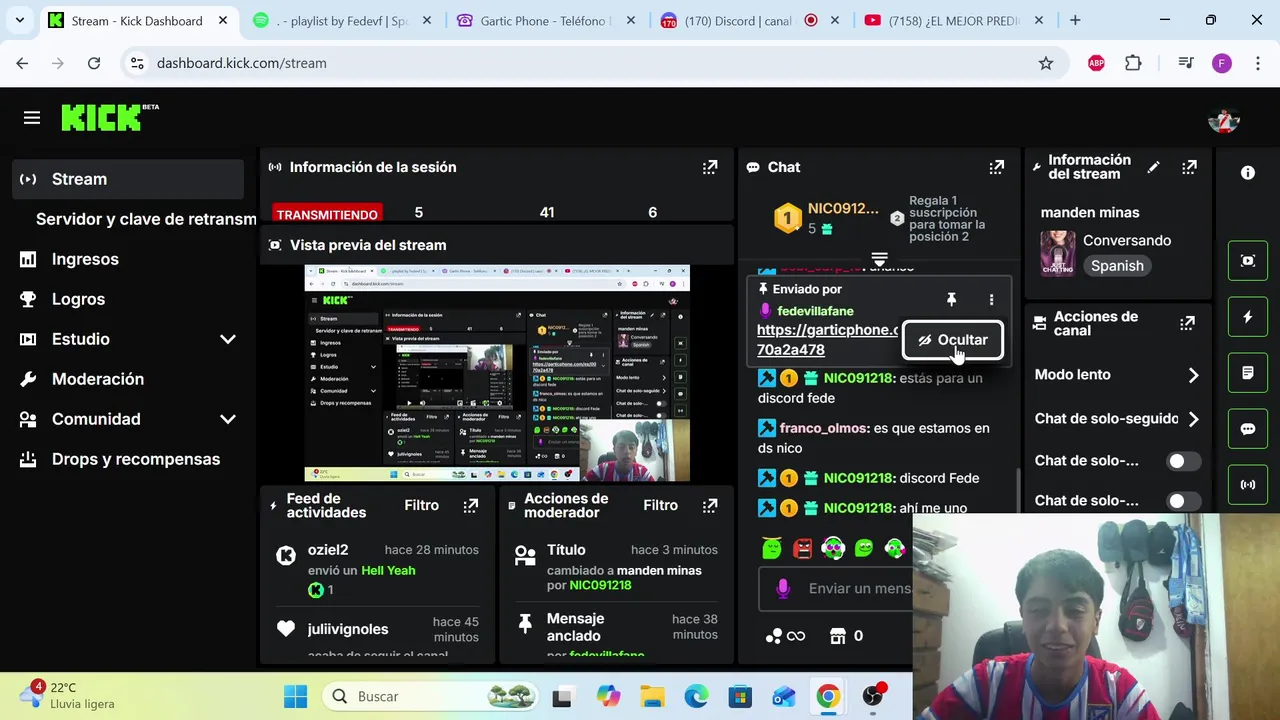Pop out the Acciones de moderador panel

pos(710,506)
